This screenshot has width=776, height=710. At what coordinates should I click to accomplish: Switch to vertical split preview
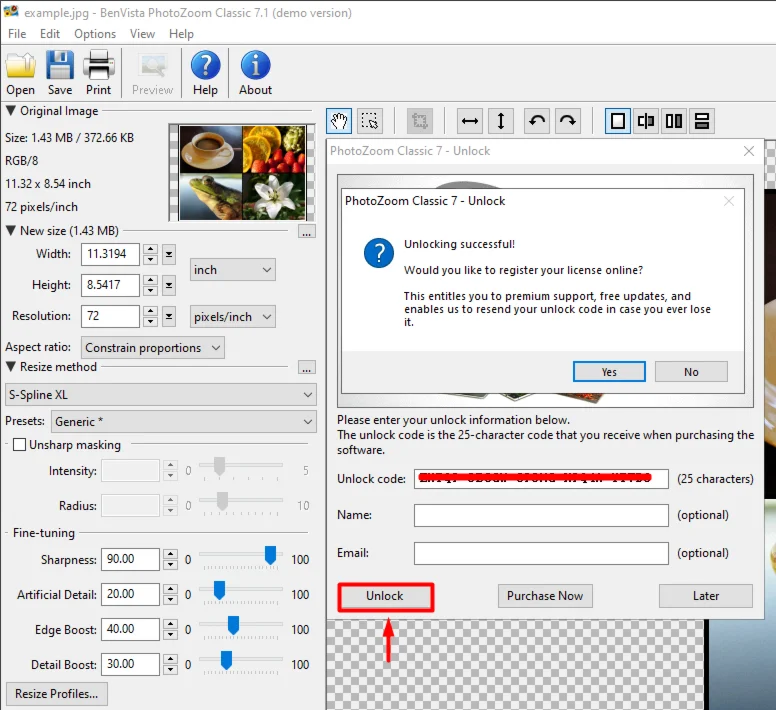pyautogui.click(x=646, y=121)
